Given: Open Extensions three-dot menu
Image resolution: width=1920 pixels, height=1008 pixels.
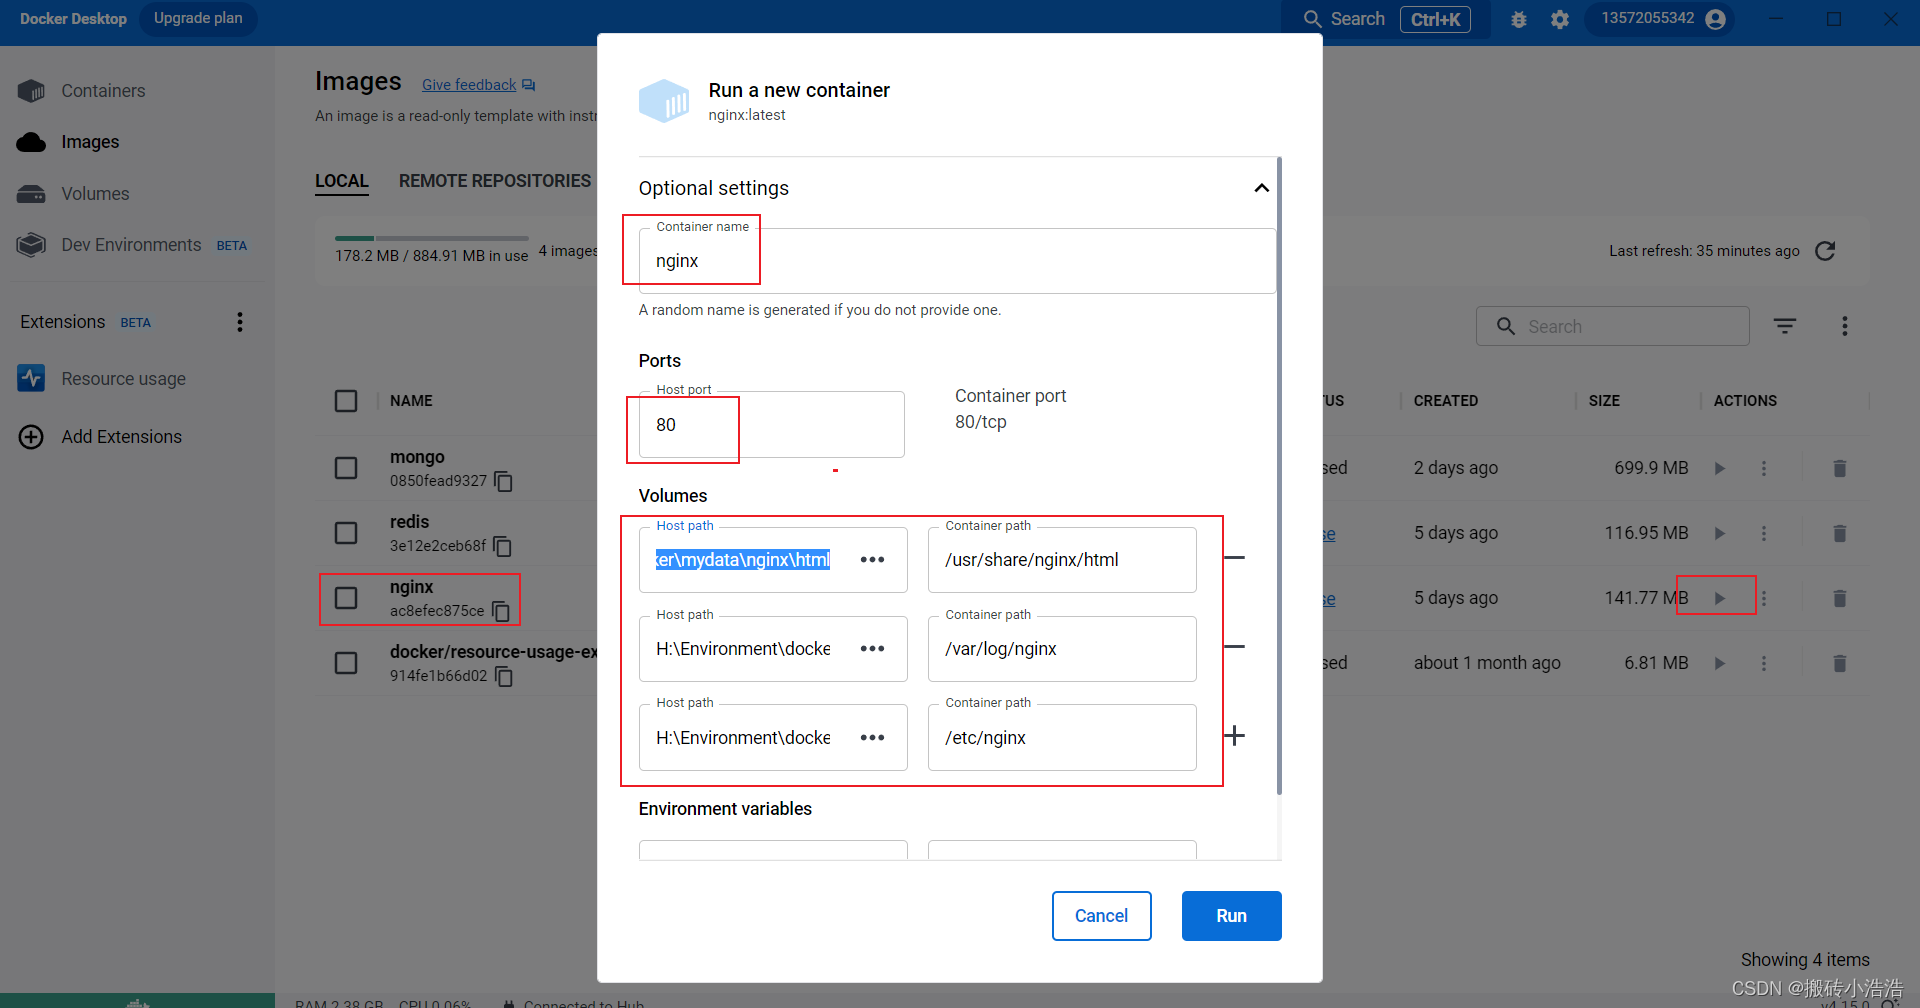Looking at the screenshot, I should tap(239, 322).
